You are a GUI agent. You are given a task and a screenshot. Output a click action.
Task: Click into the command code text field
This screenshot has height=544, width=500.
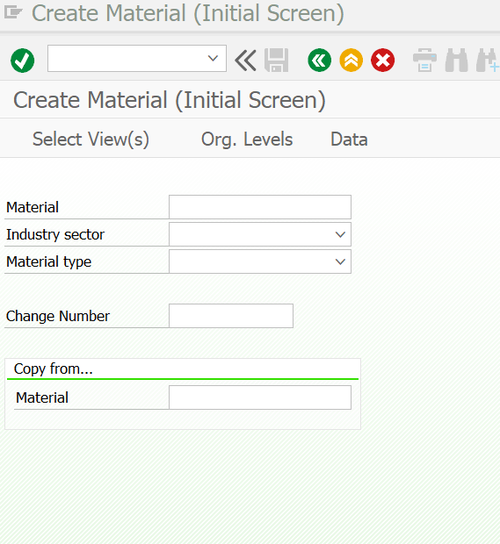[x=127, y=58]
